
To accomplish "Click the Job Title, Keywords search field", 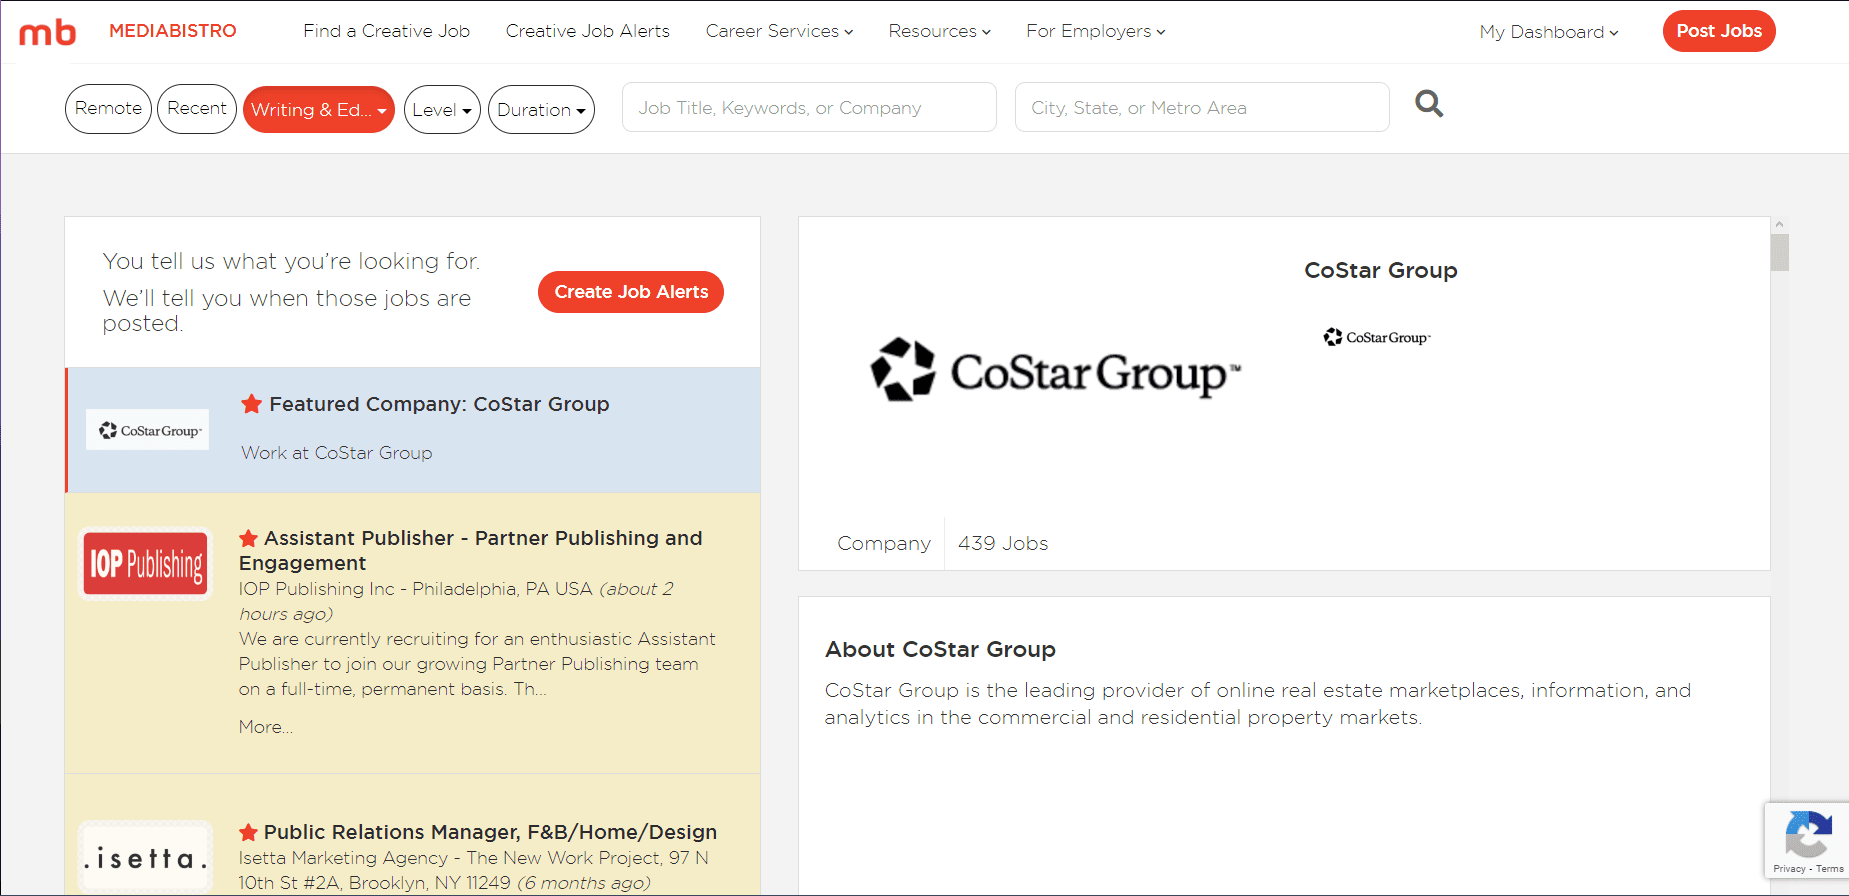I will coord(808,108).
